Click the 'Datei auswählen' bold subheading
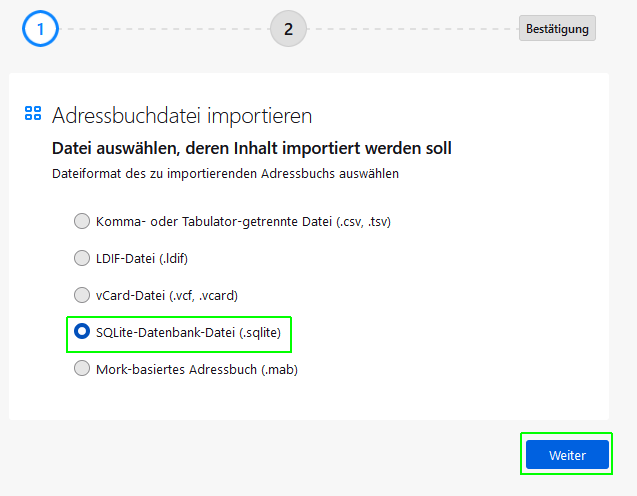 [251, 148]
